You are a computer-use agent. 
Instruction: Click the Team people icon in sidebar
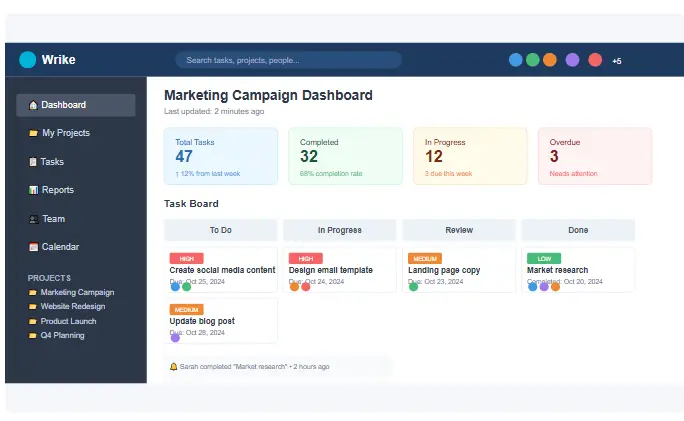point(33,219)
